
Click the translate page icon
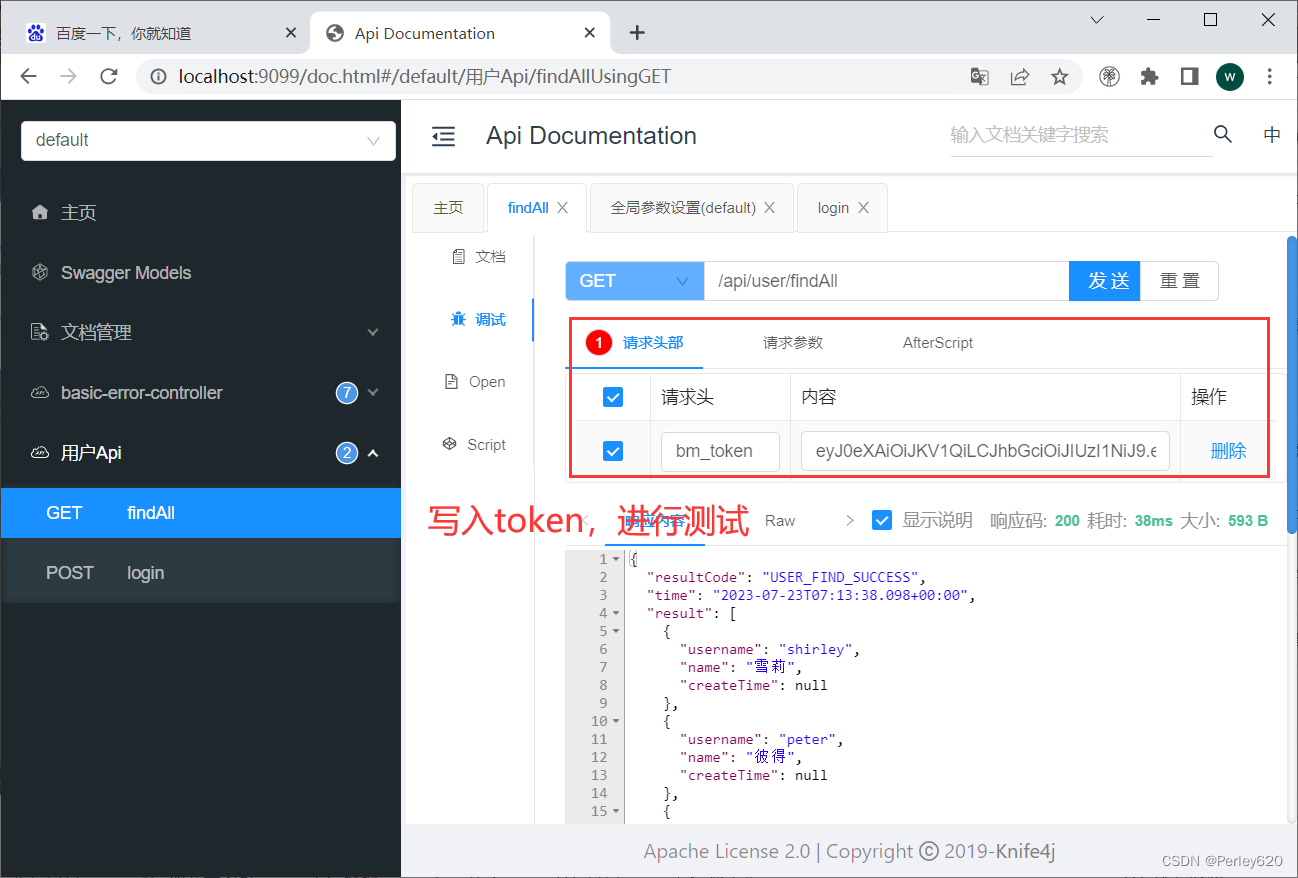980,77
